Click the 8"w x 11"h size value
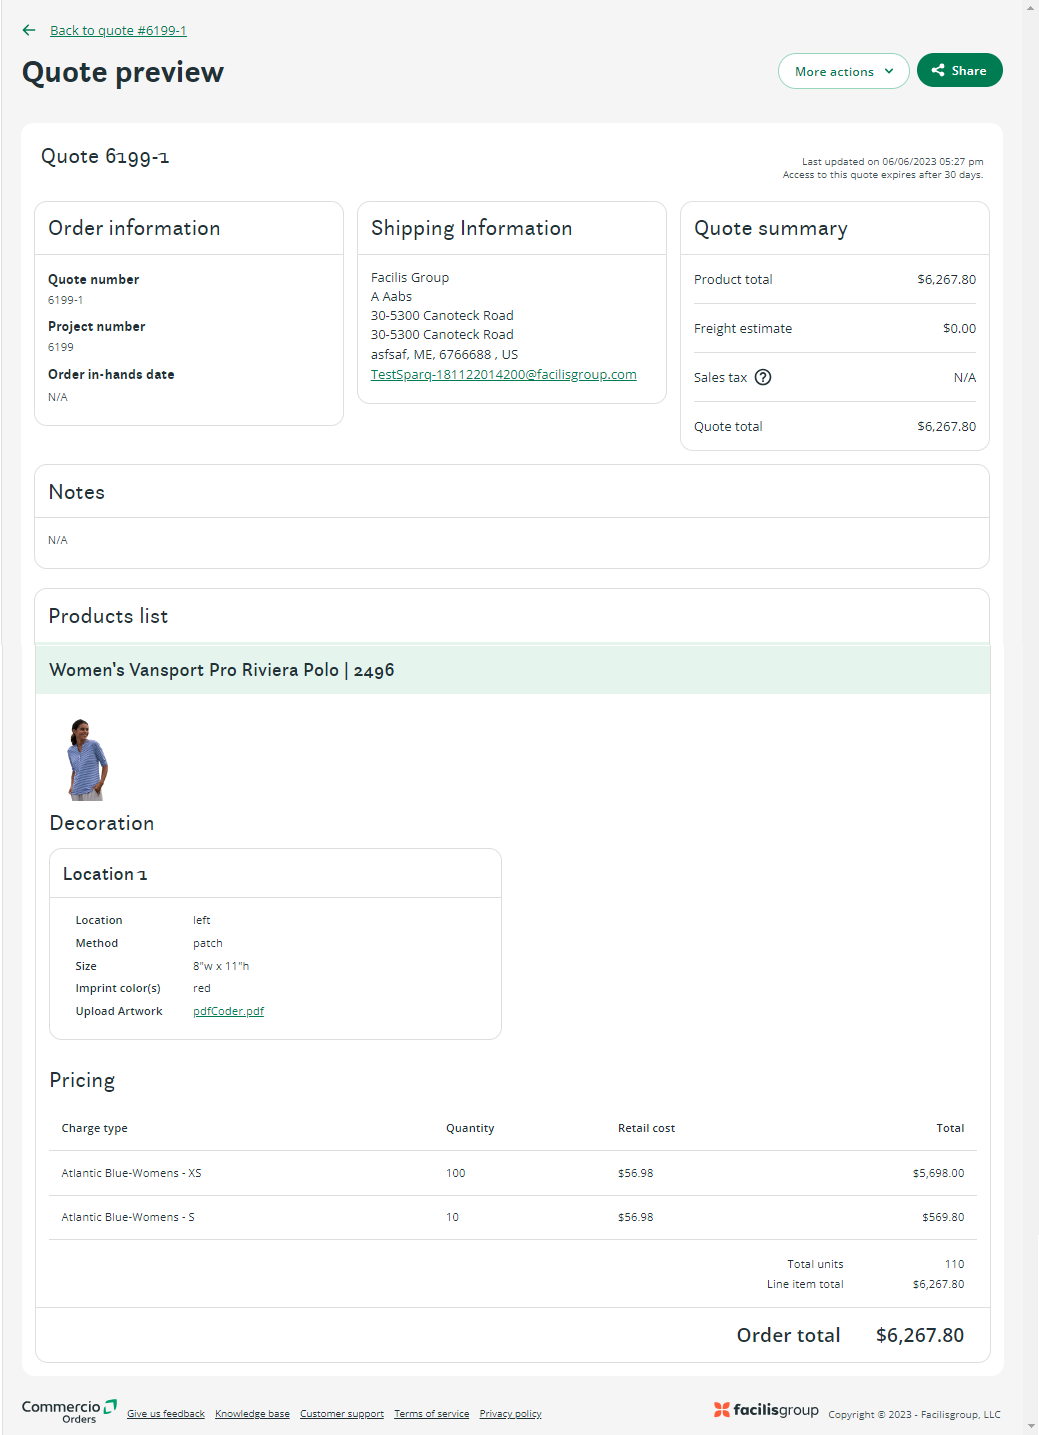 click(x=221, y=966)
